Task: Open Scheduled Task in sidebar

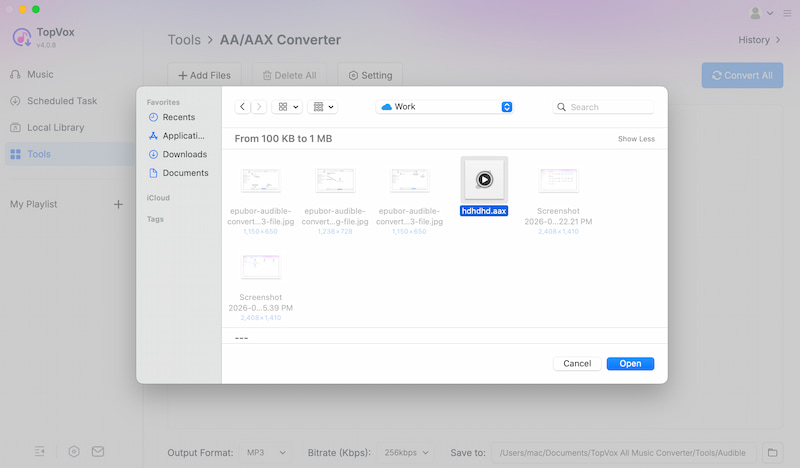Action: click(x=54, y=101)
